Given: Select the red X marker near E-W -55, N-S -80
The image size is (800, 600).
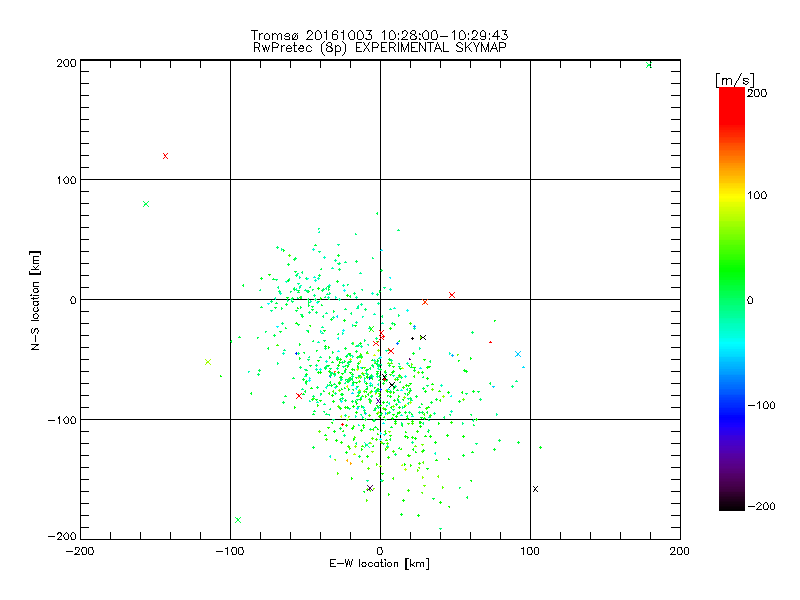Looking at the screenshot, I should (298, 396).
